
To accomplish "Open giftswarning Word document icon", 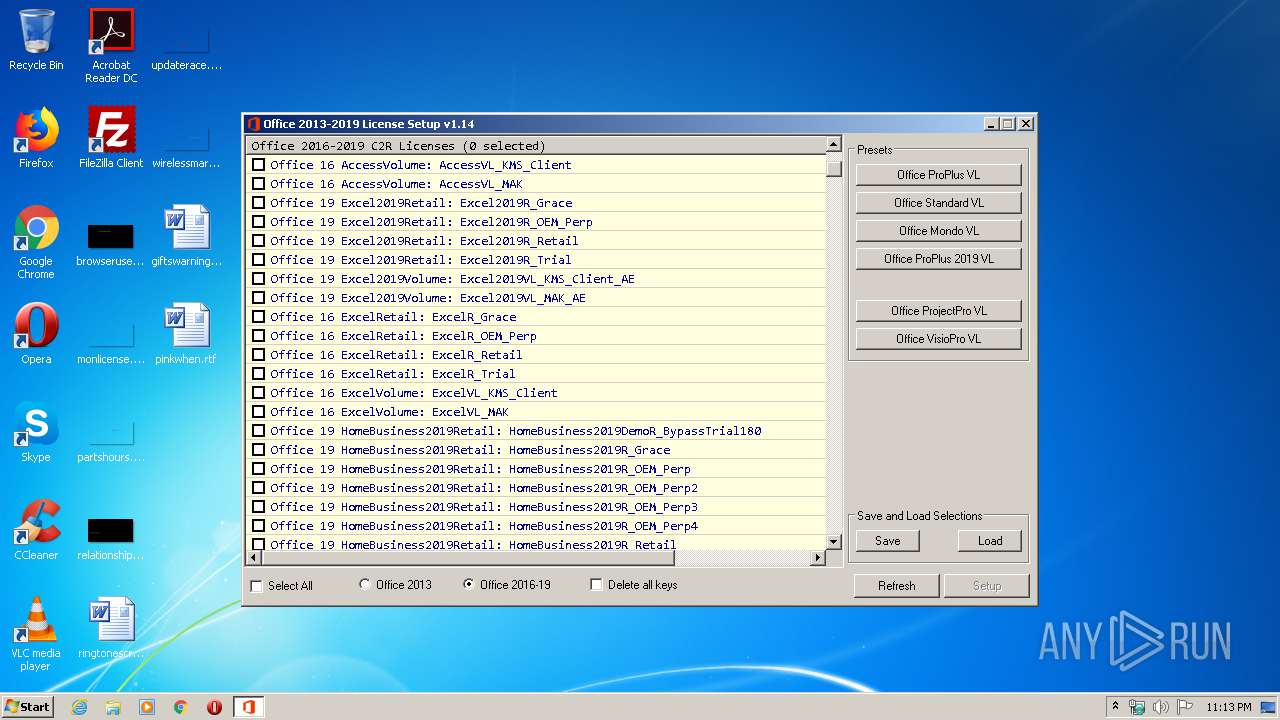I will click(x=186, y=236).
